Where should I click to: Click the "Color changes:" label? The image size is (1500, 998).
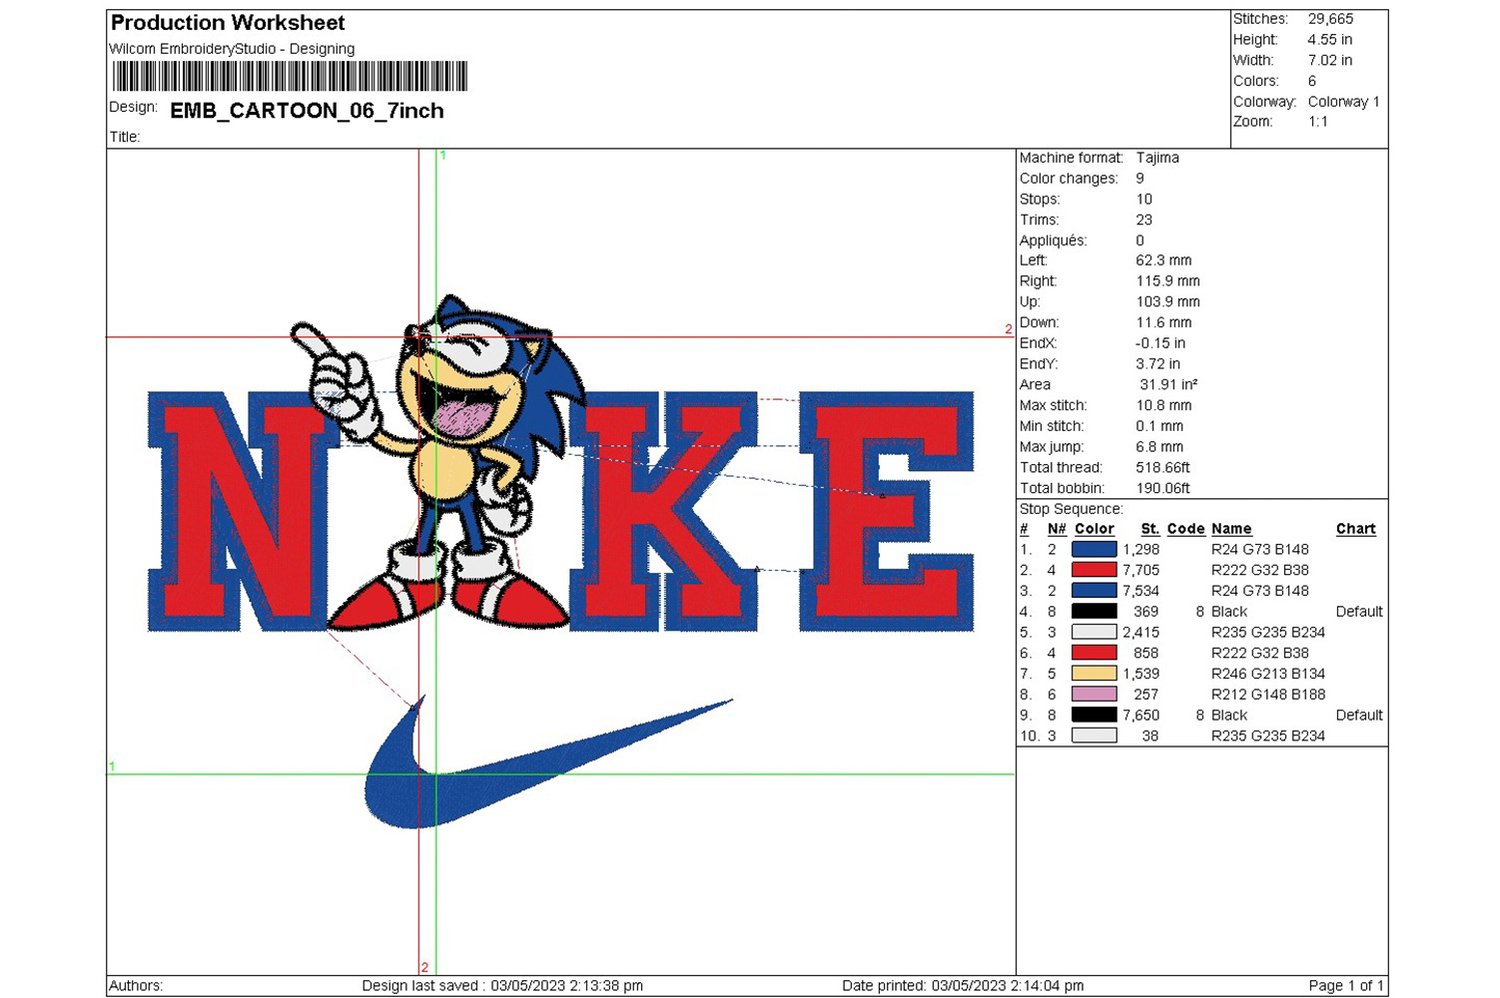1069,179
